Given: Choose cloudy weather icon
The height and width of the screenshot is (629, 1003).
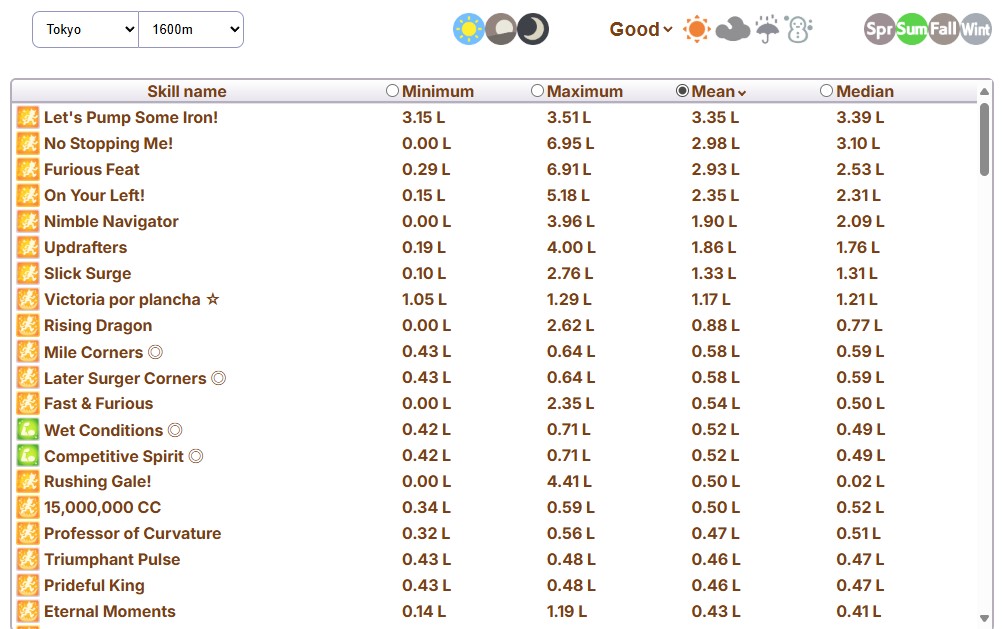Looking at the screenshot, I should [732, 29].
